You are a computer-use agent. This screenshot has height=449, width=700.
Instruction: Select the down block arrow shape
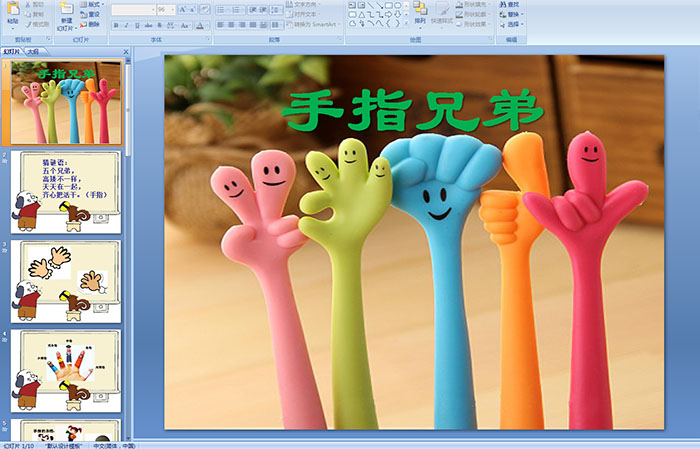397,15
